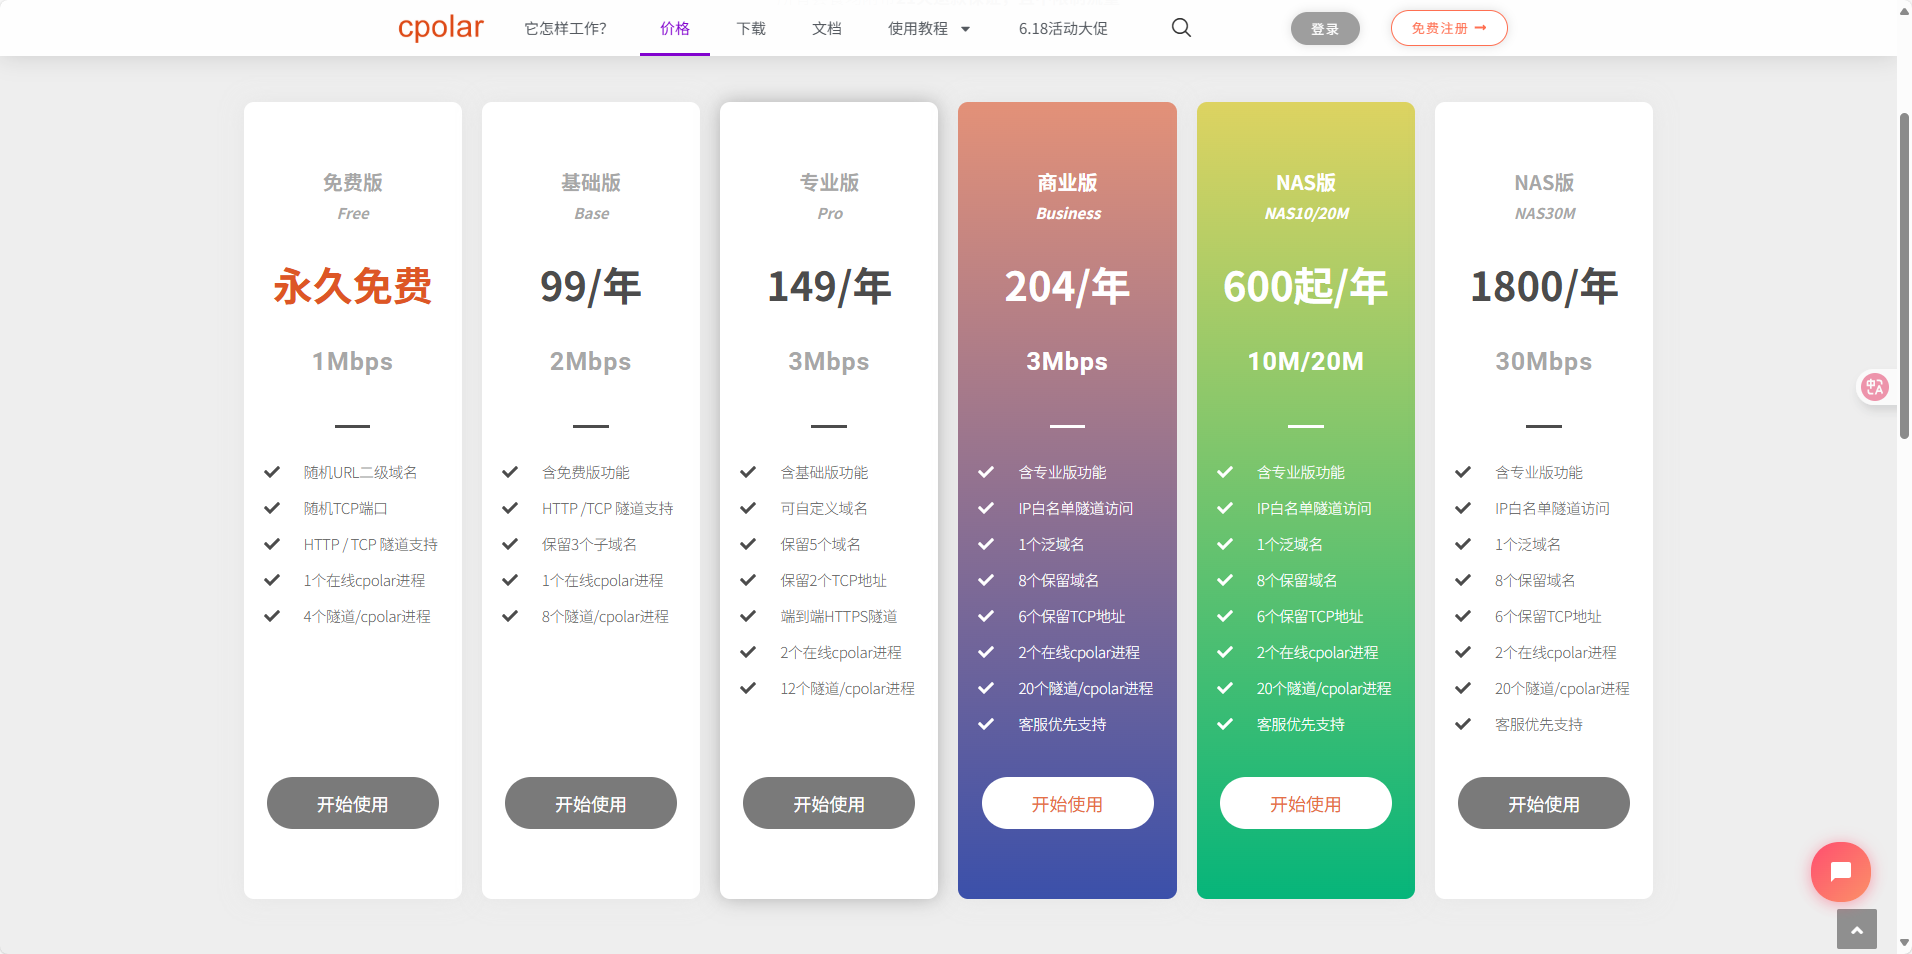
Task: Select the 价格 navigation tab
Action: tap(675, 29)
